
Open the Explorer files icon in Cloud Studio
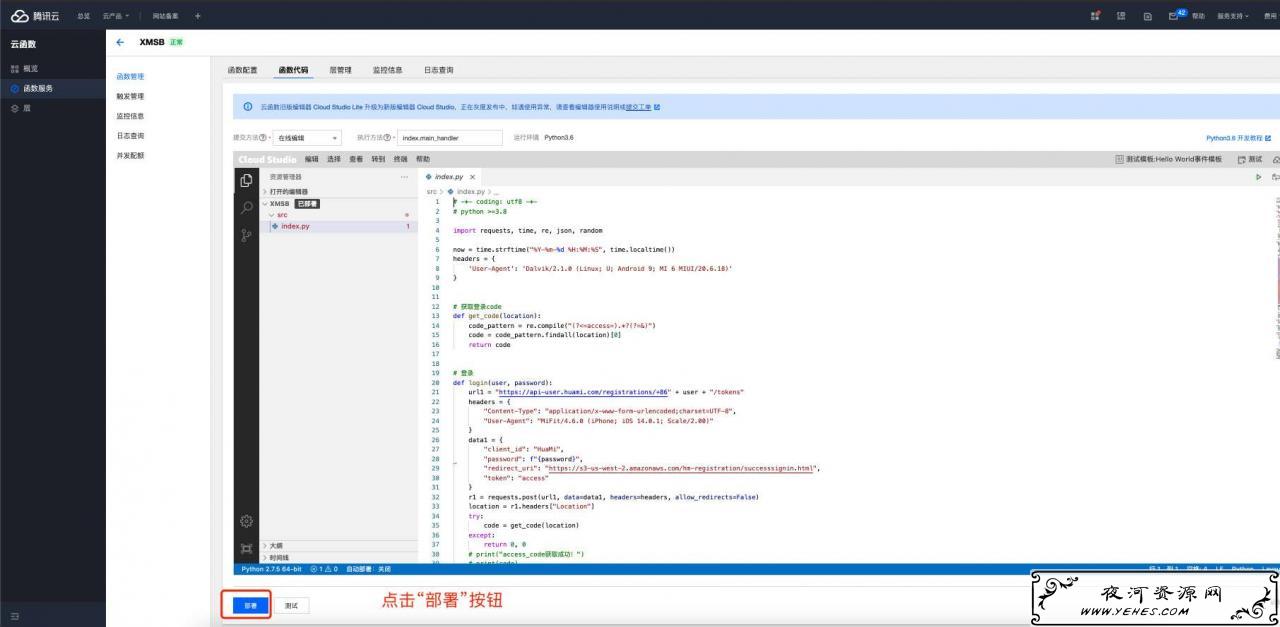[246, 180]
